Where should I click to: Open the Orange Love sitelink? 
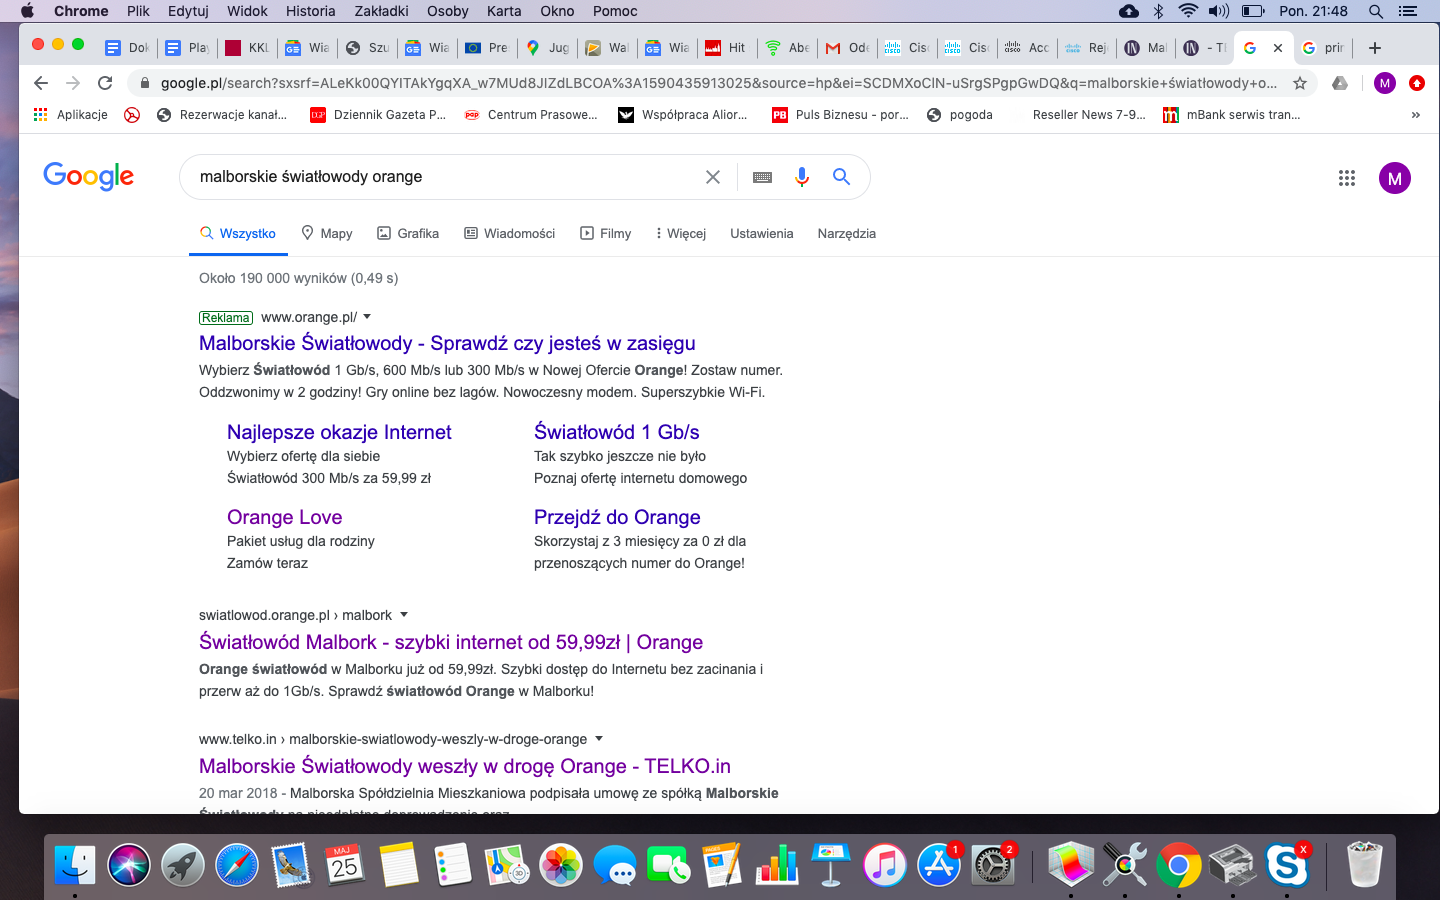click(x=284, y=517)
